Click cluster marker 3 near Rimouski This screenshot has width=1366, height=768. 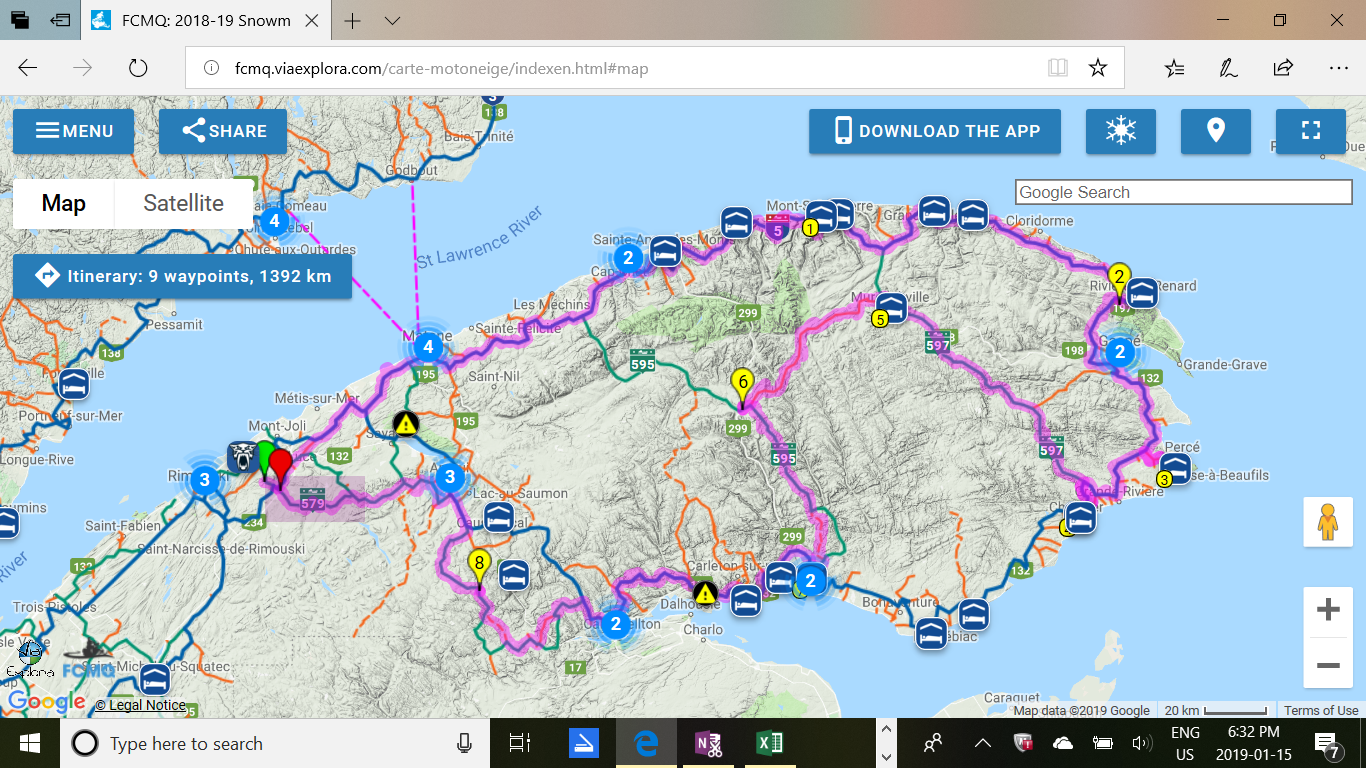coord(204,480)
